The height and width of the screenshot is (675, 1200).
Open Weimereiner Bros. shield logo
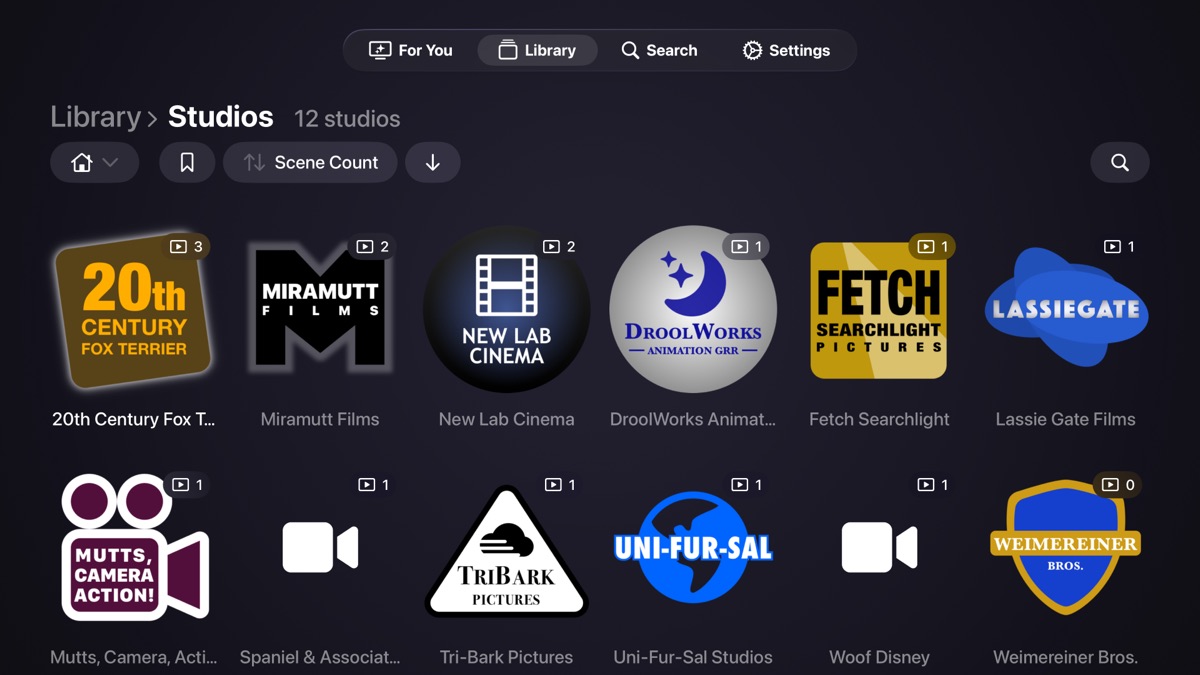coord(1066,547)
